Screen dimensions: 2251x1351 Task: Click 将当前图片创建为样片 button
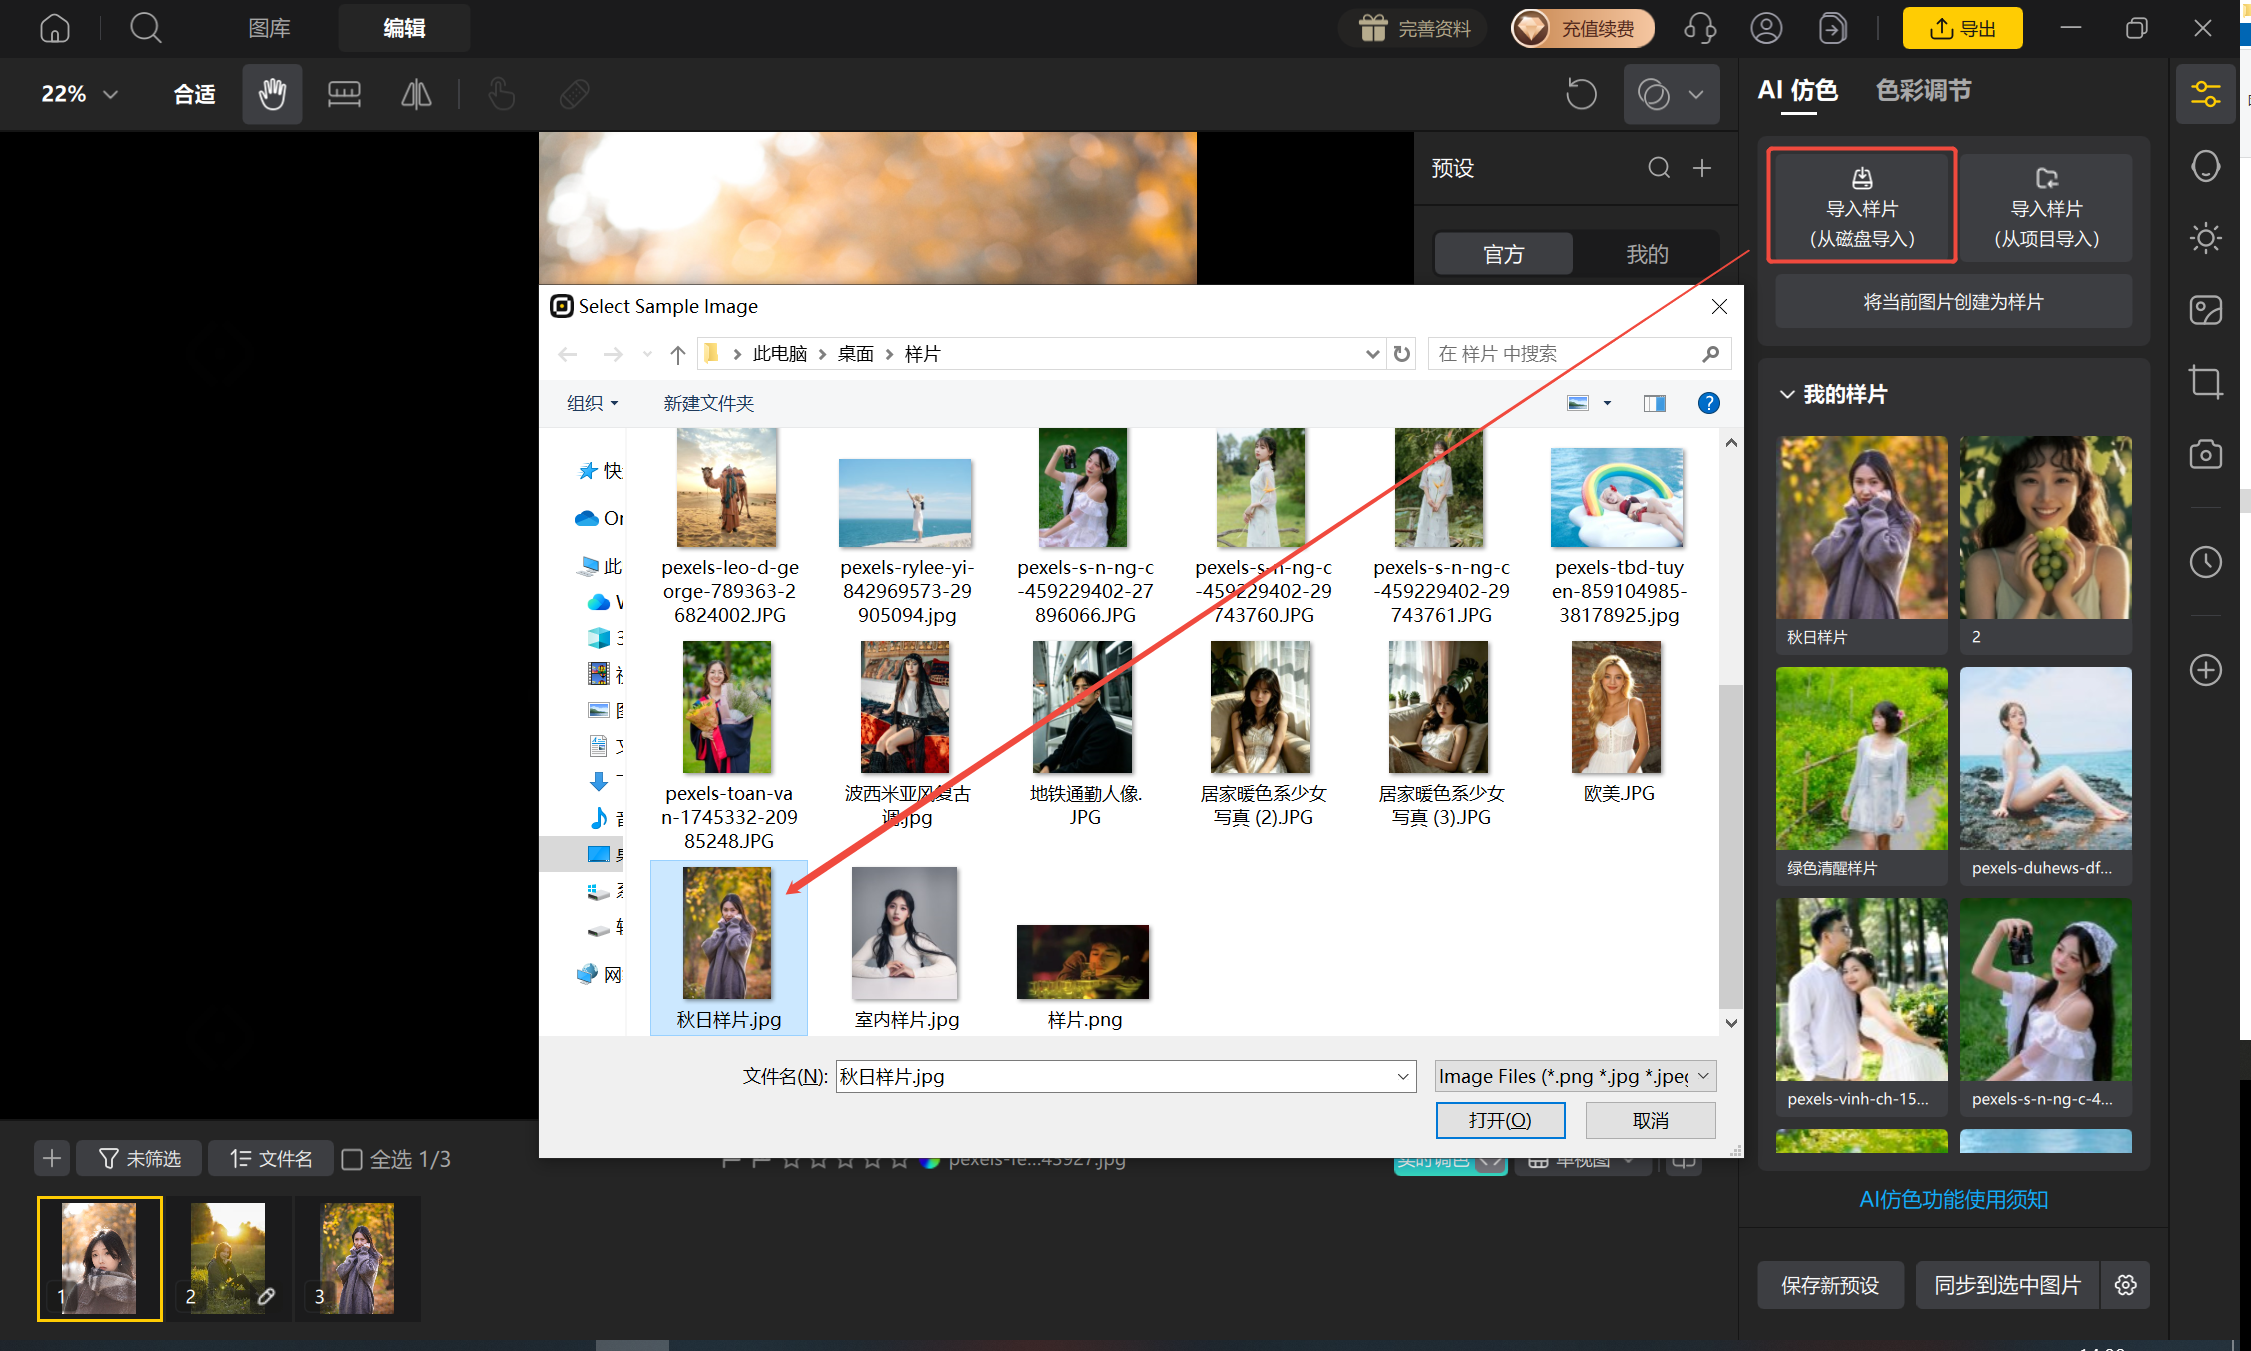[1953, 302]
